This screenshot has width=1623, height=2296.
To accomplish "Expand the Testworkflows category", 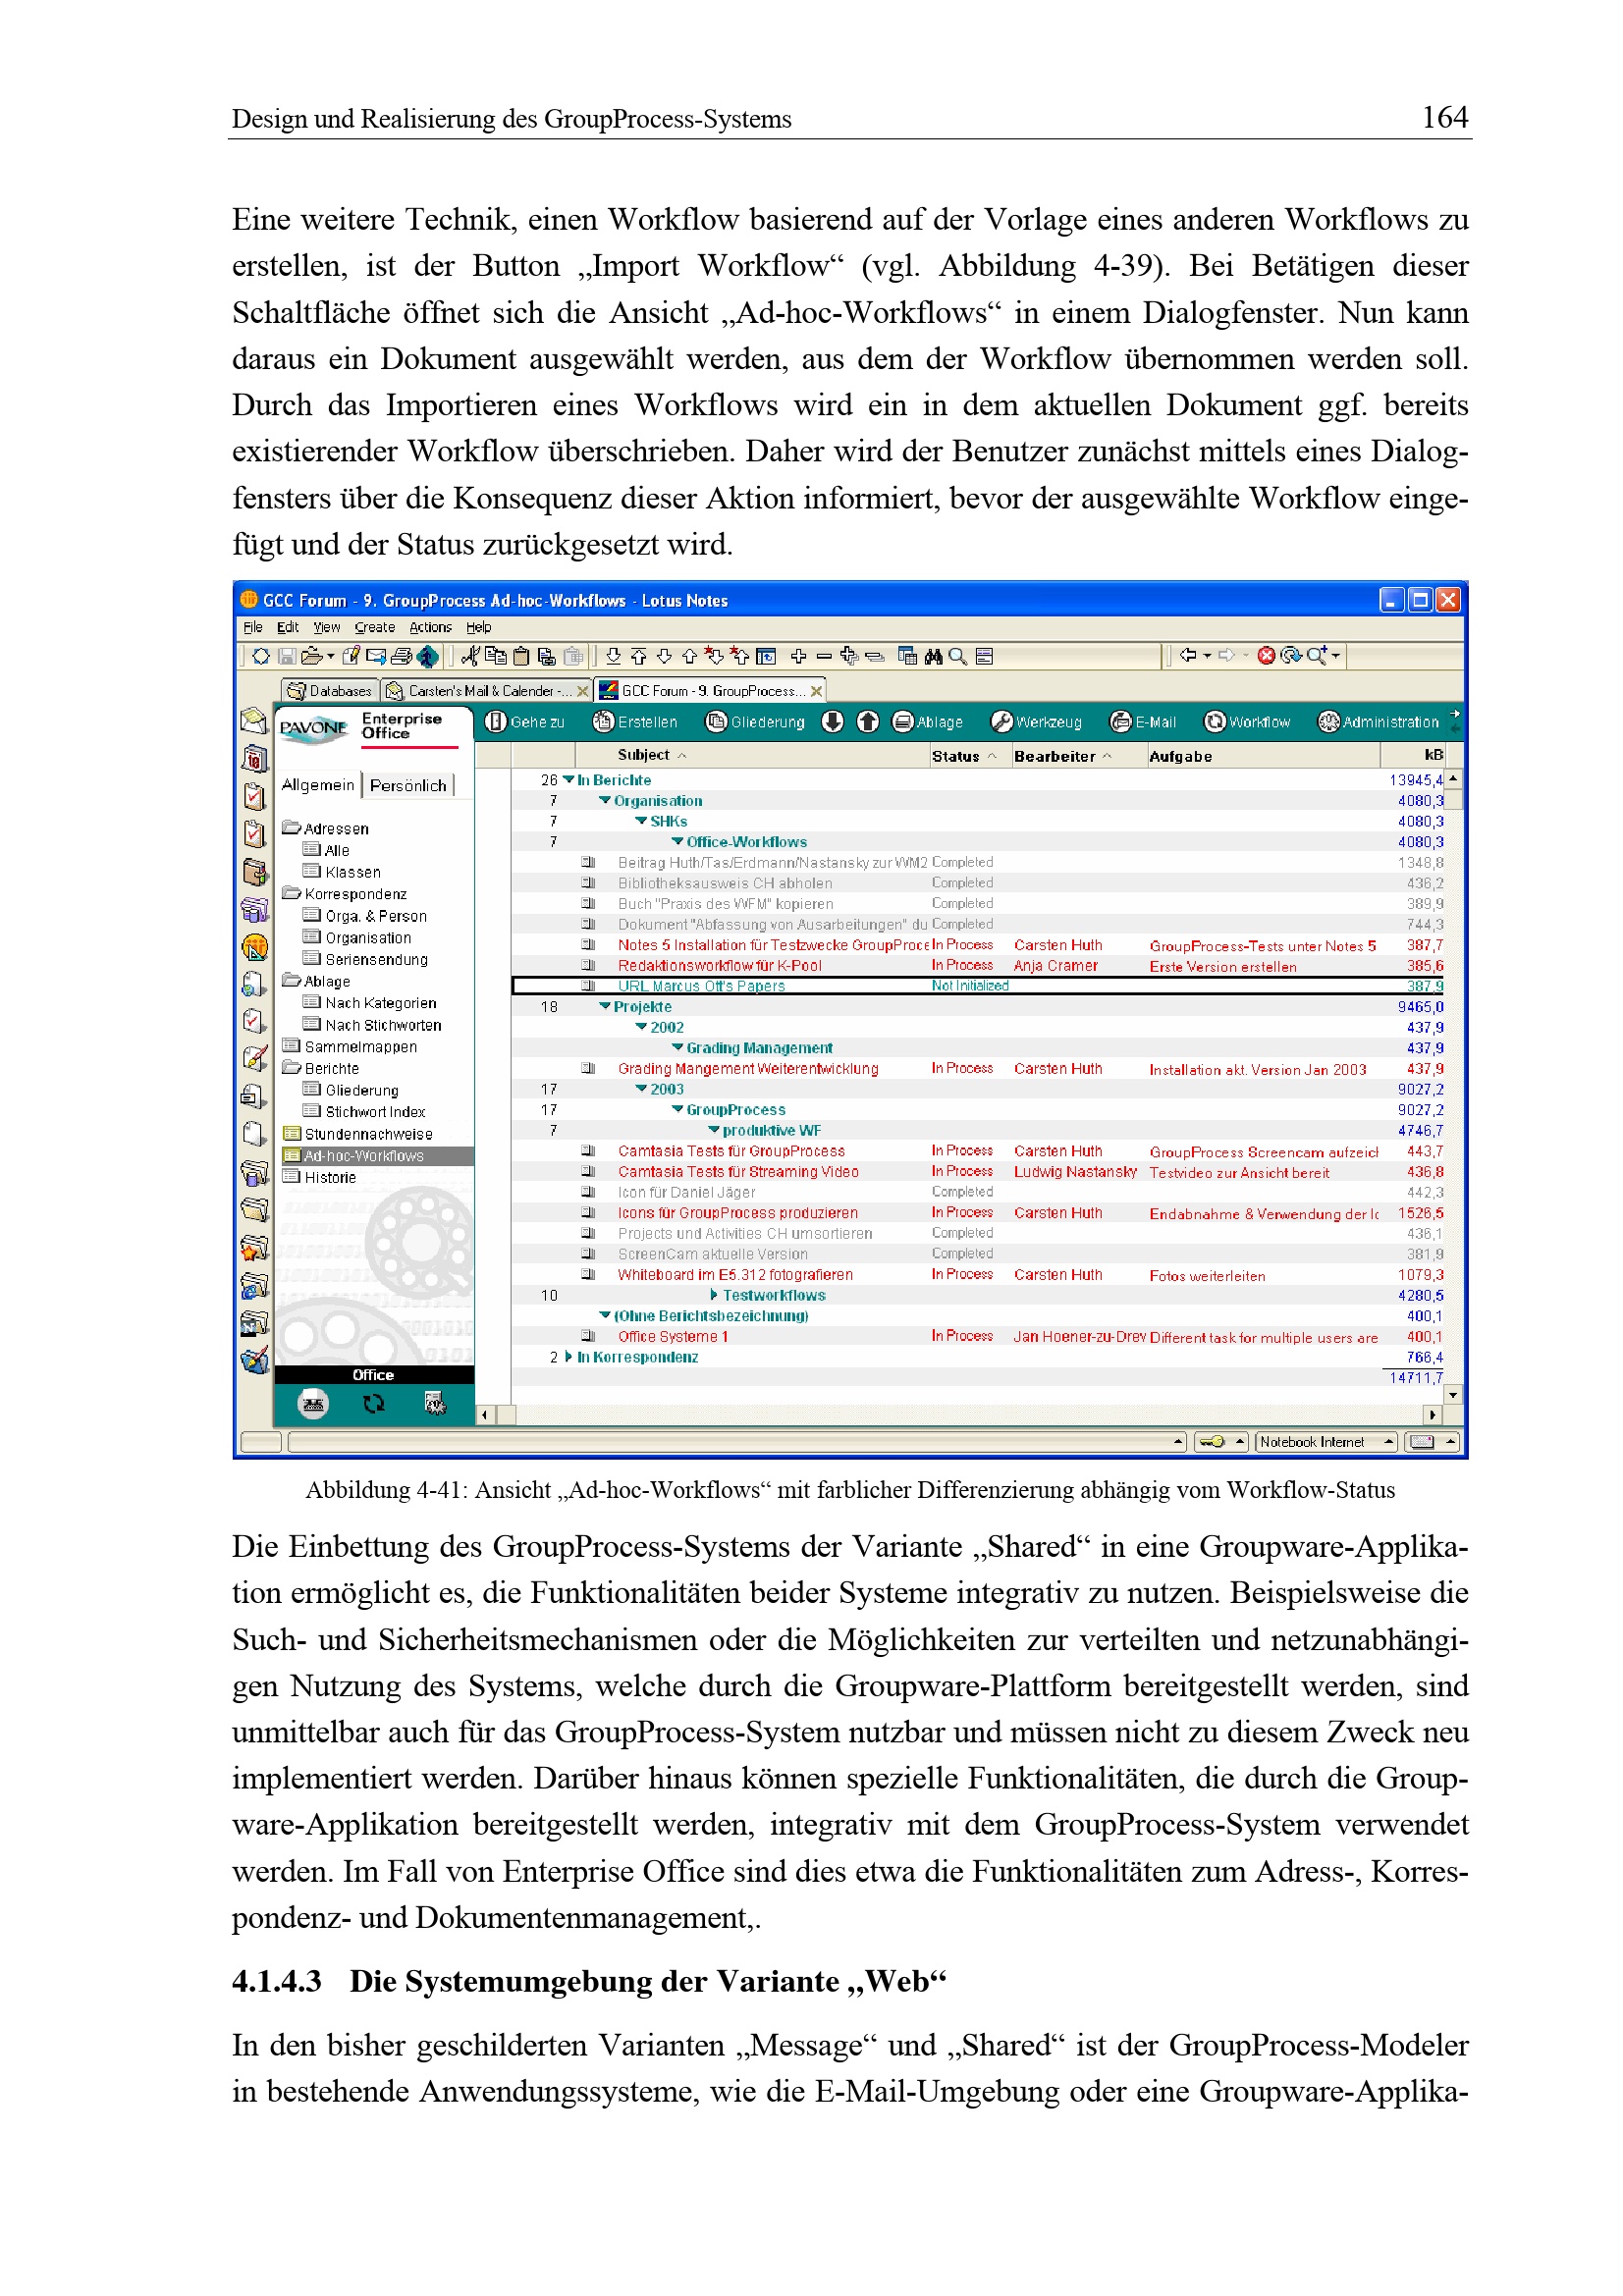I will 714,1295.
